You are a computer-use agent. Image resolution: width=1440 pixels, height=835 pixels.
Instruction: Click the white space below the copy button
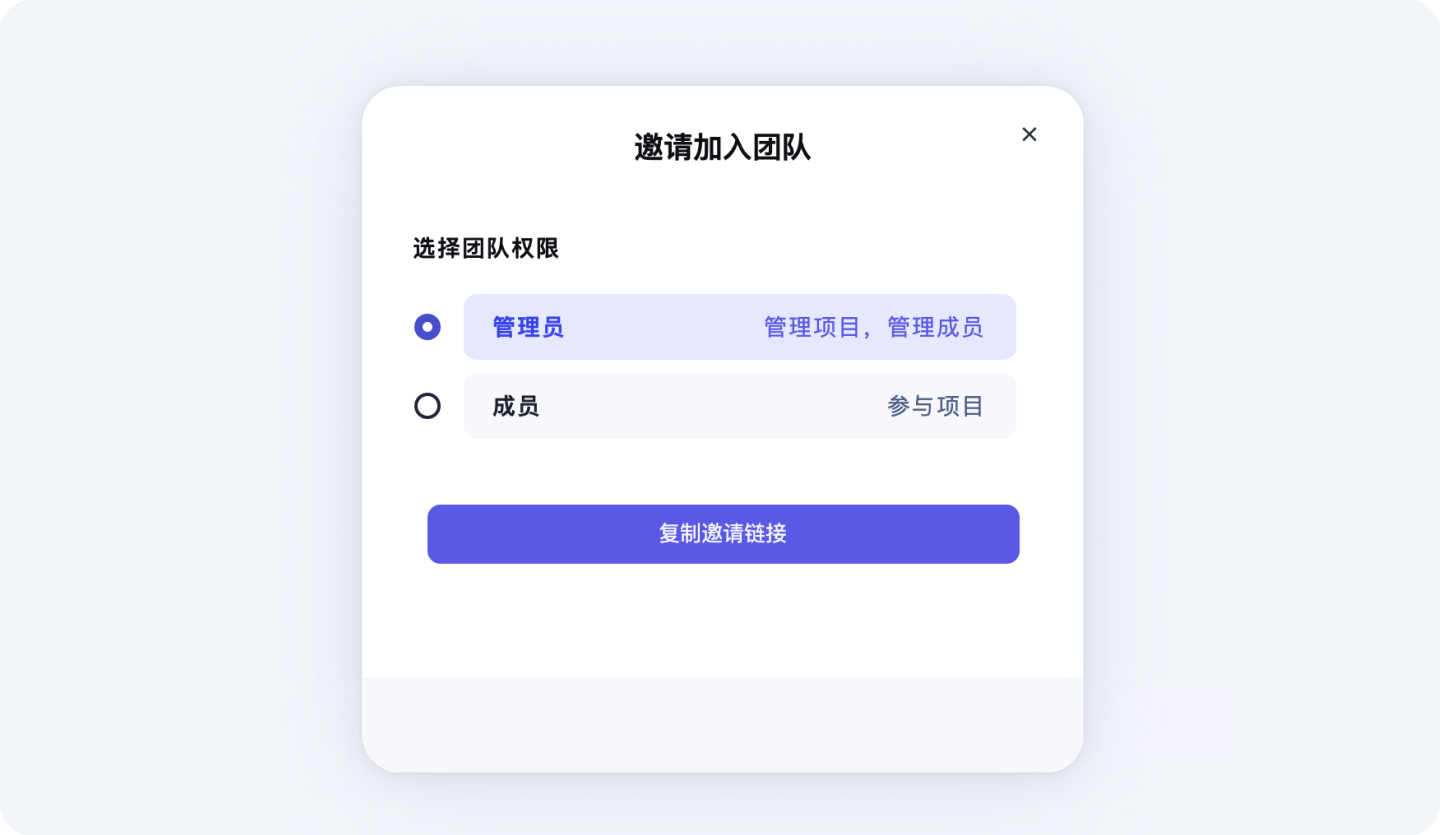(x=722, y=620)
